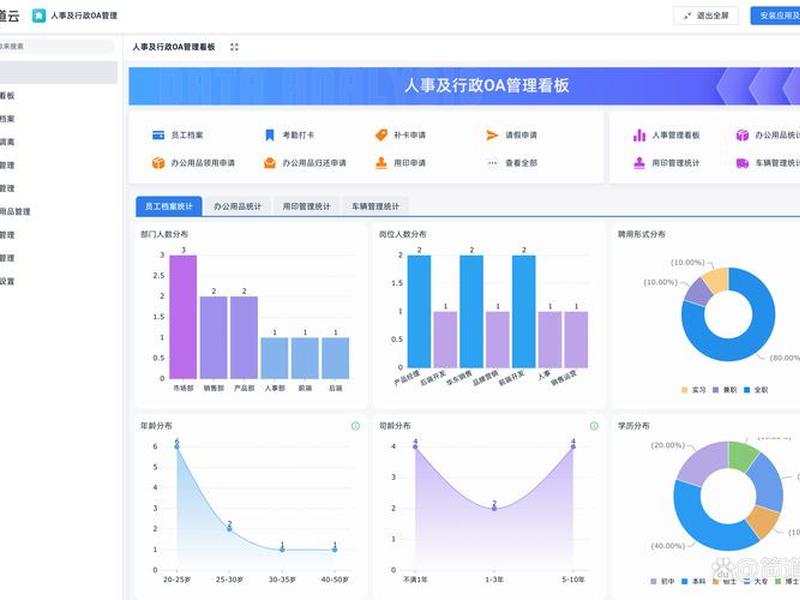Click the 人事部 bar in department chart
This screenshot has height=600, width=800.
(274, 358)
